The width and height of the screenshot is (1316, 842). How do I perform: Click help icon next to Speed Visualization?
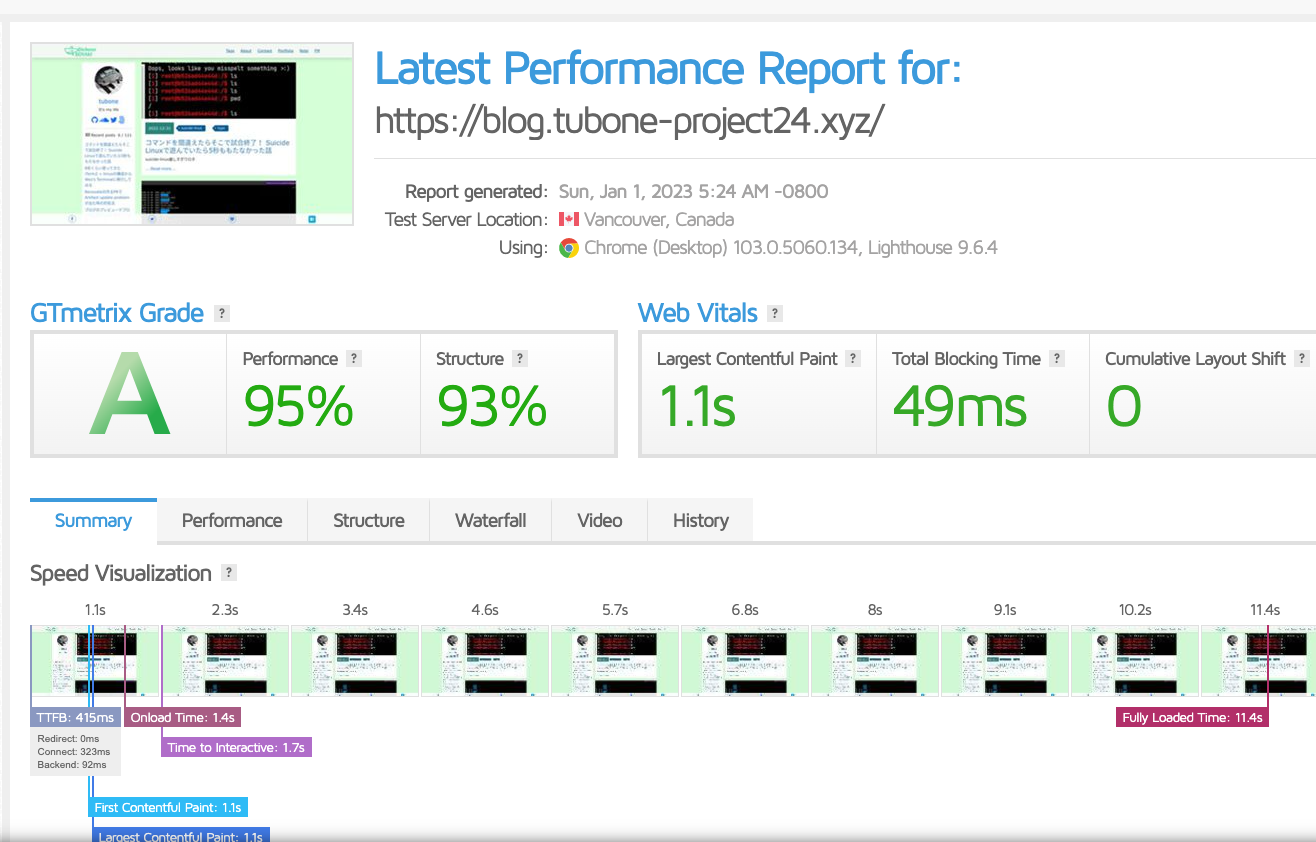[x=229, y=573]
